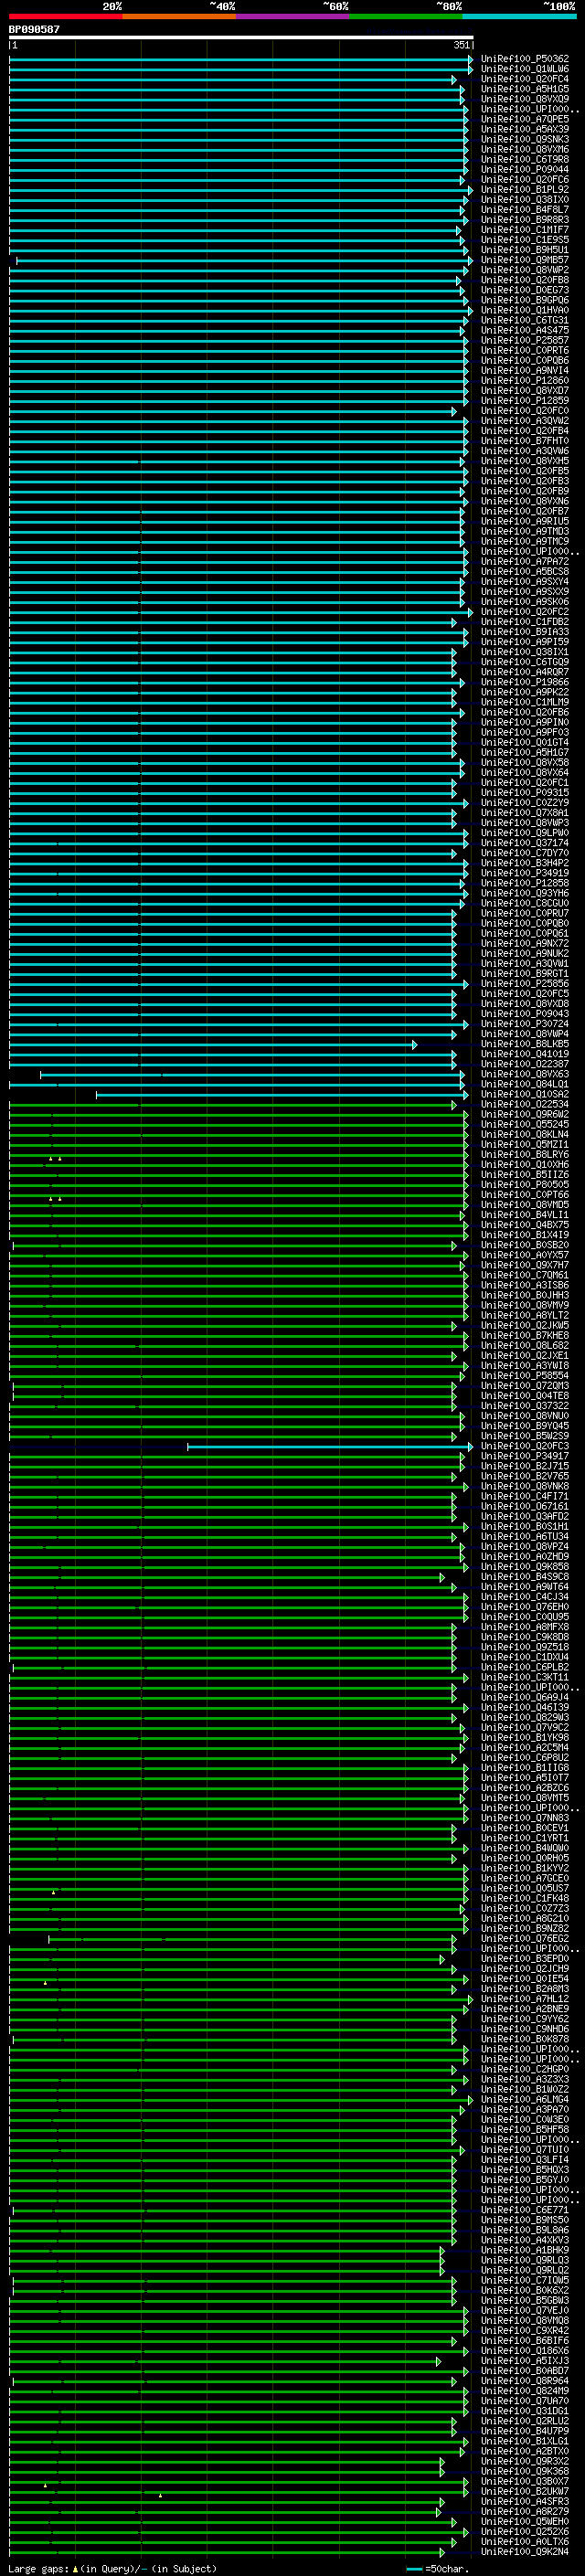Open hit UniRef100_B1PL92
The height and width of the screenshot is (2576, 585).
(525, 190)
